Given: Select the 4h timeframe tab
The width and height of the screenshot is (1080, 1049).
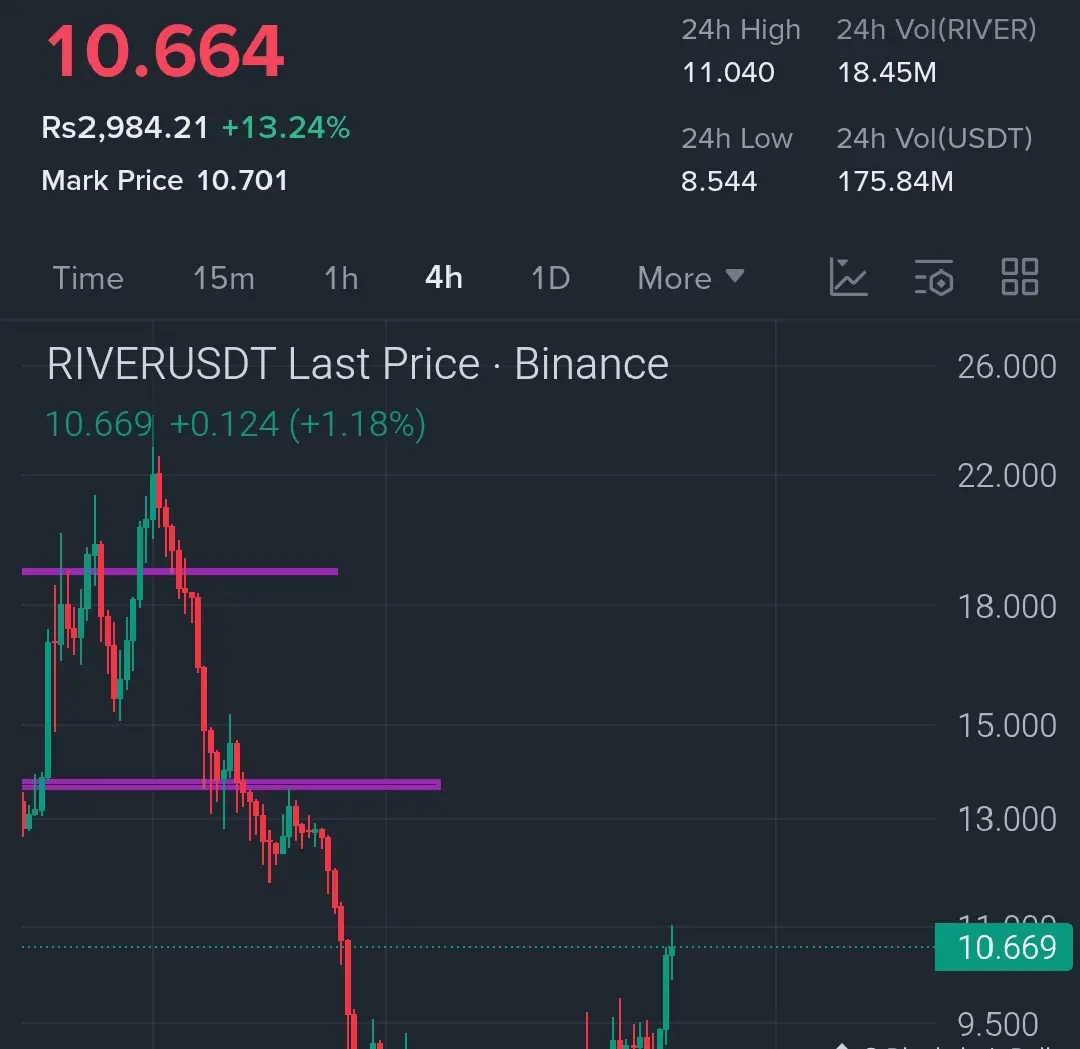Looking at the screenshot, I should 444,278.
